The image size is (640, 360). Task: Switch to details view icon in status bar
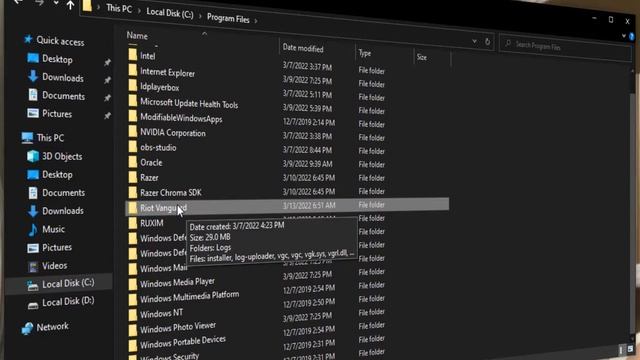621,350
